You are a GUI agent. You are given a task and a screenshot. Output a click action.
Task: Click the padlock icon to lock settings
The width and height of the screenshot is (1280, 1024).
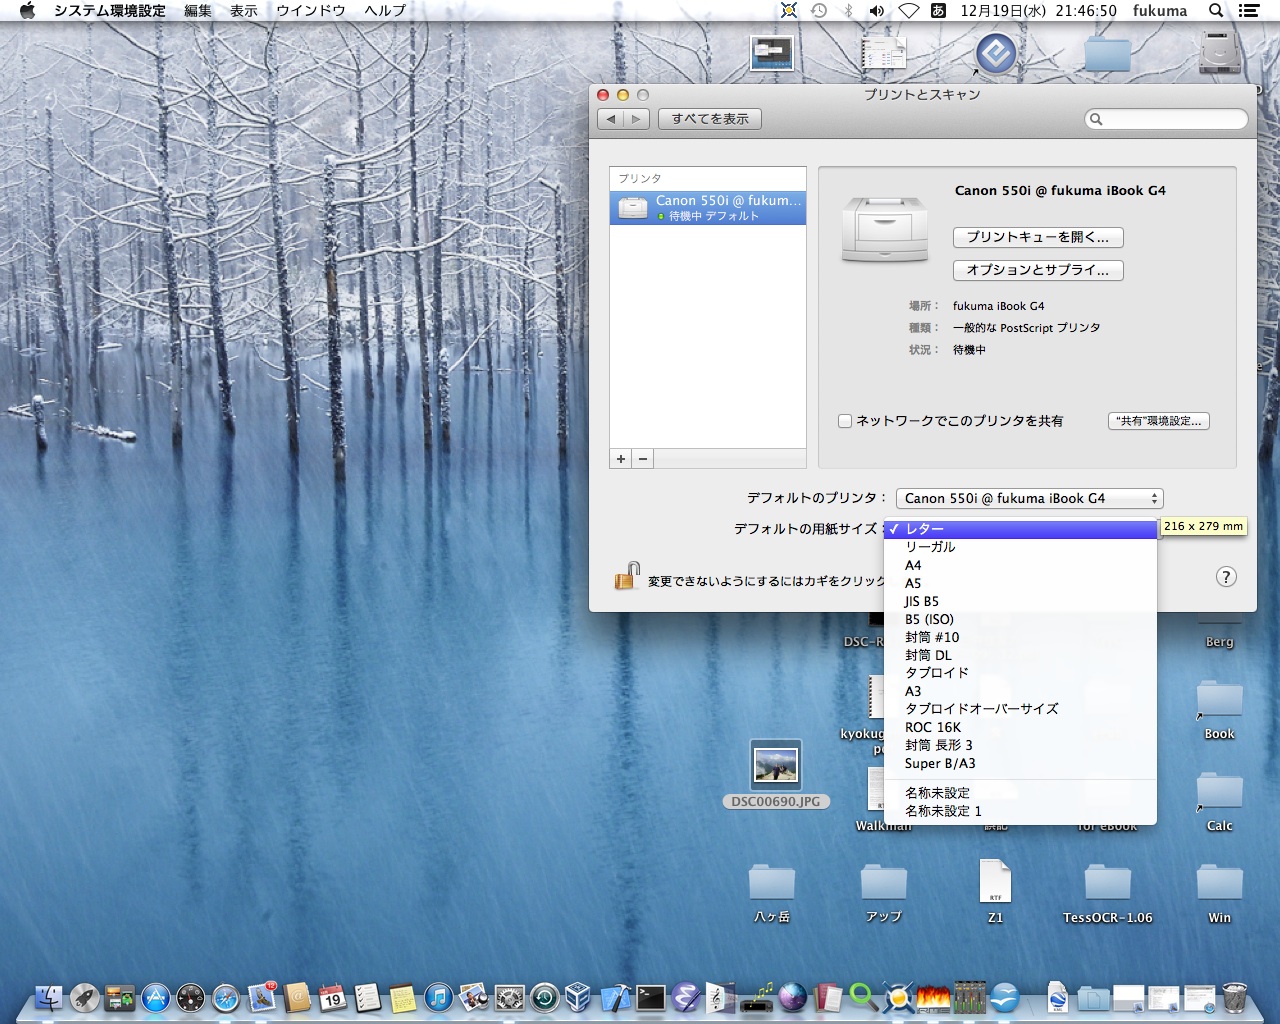click(627, 577)
